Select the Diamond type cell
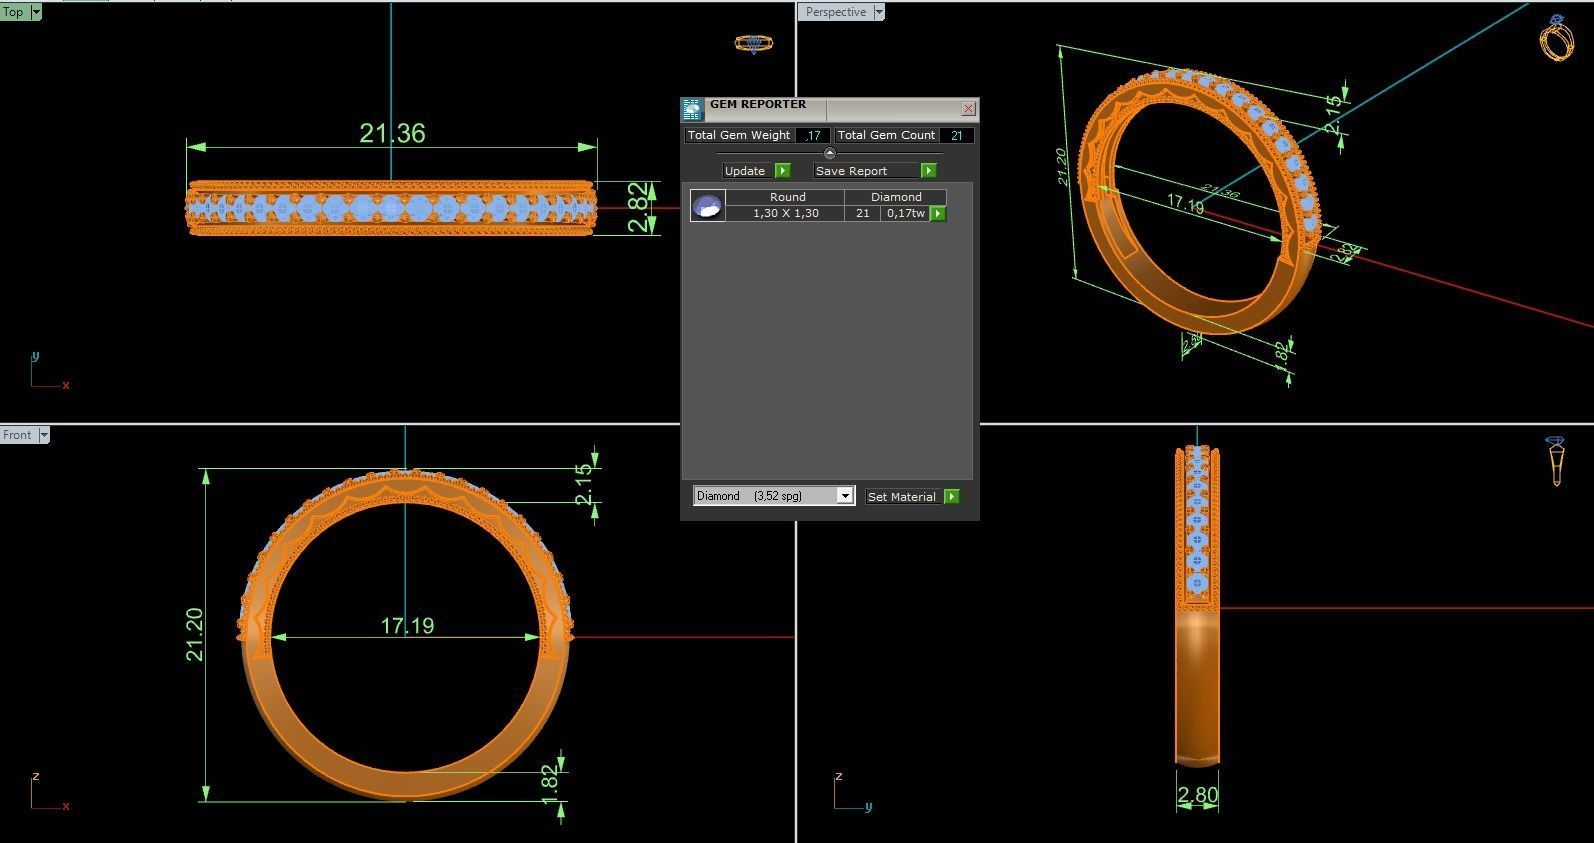Screen dimensions: 1594x843 [896, 198]
